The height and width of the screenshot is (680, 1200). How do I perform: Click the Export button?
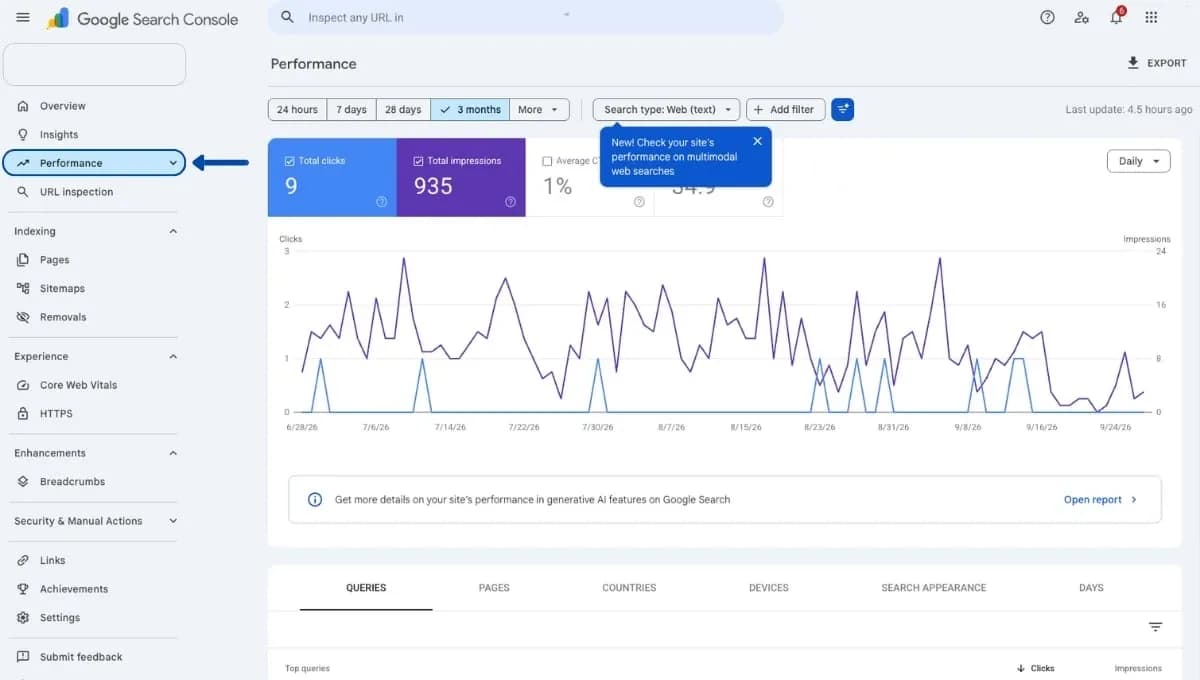click(x=1156, y=63)
